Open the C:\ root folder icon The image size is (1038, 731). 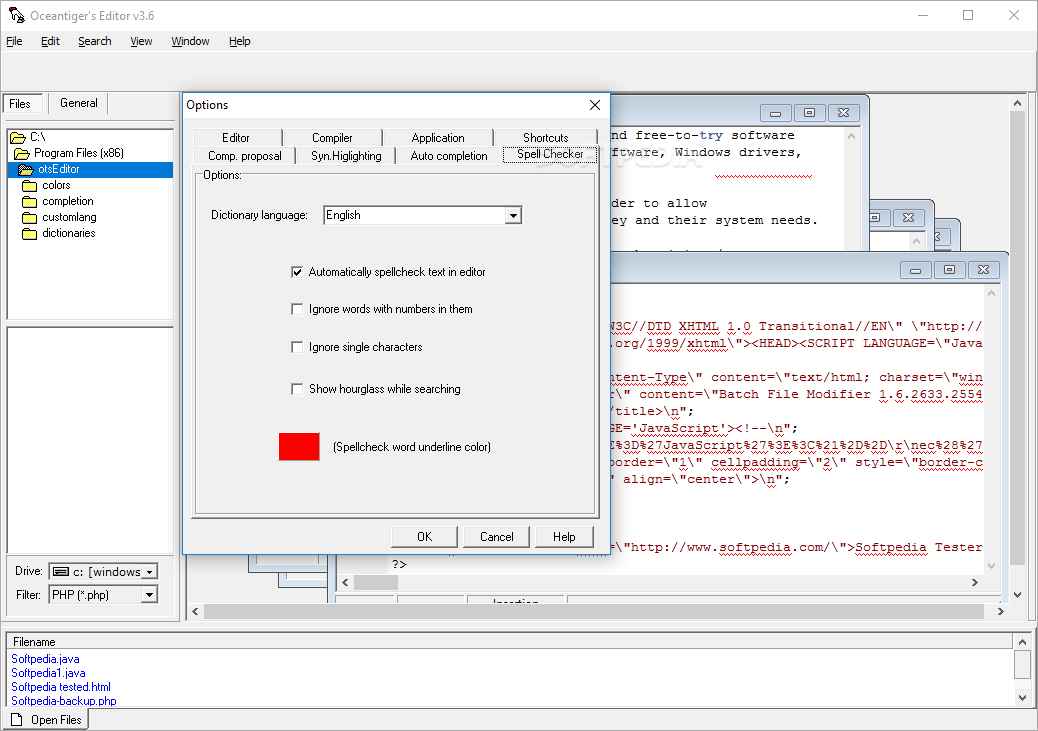18,137
